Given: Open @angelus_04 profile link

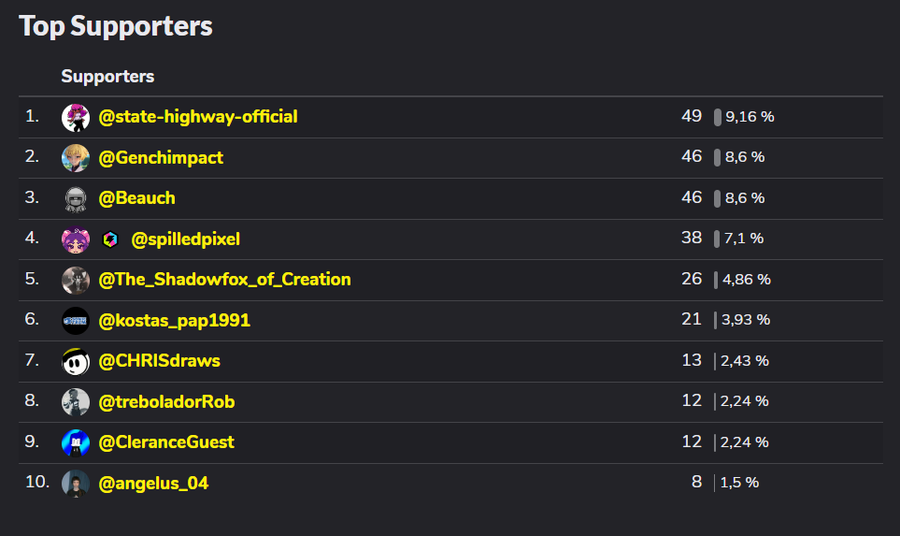Looking at the screenshot, I should point(154,483).
